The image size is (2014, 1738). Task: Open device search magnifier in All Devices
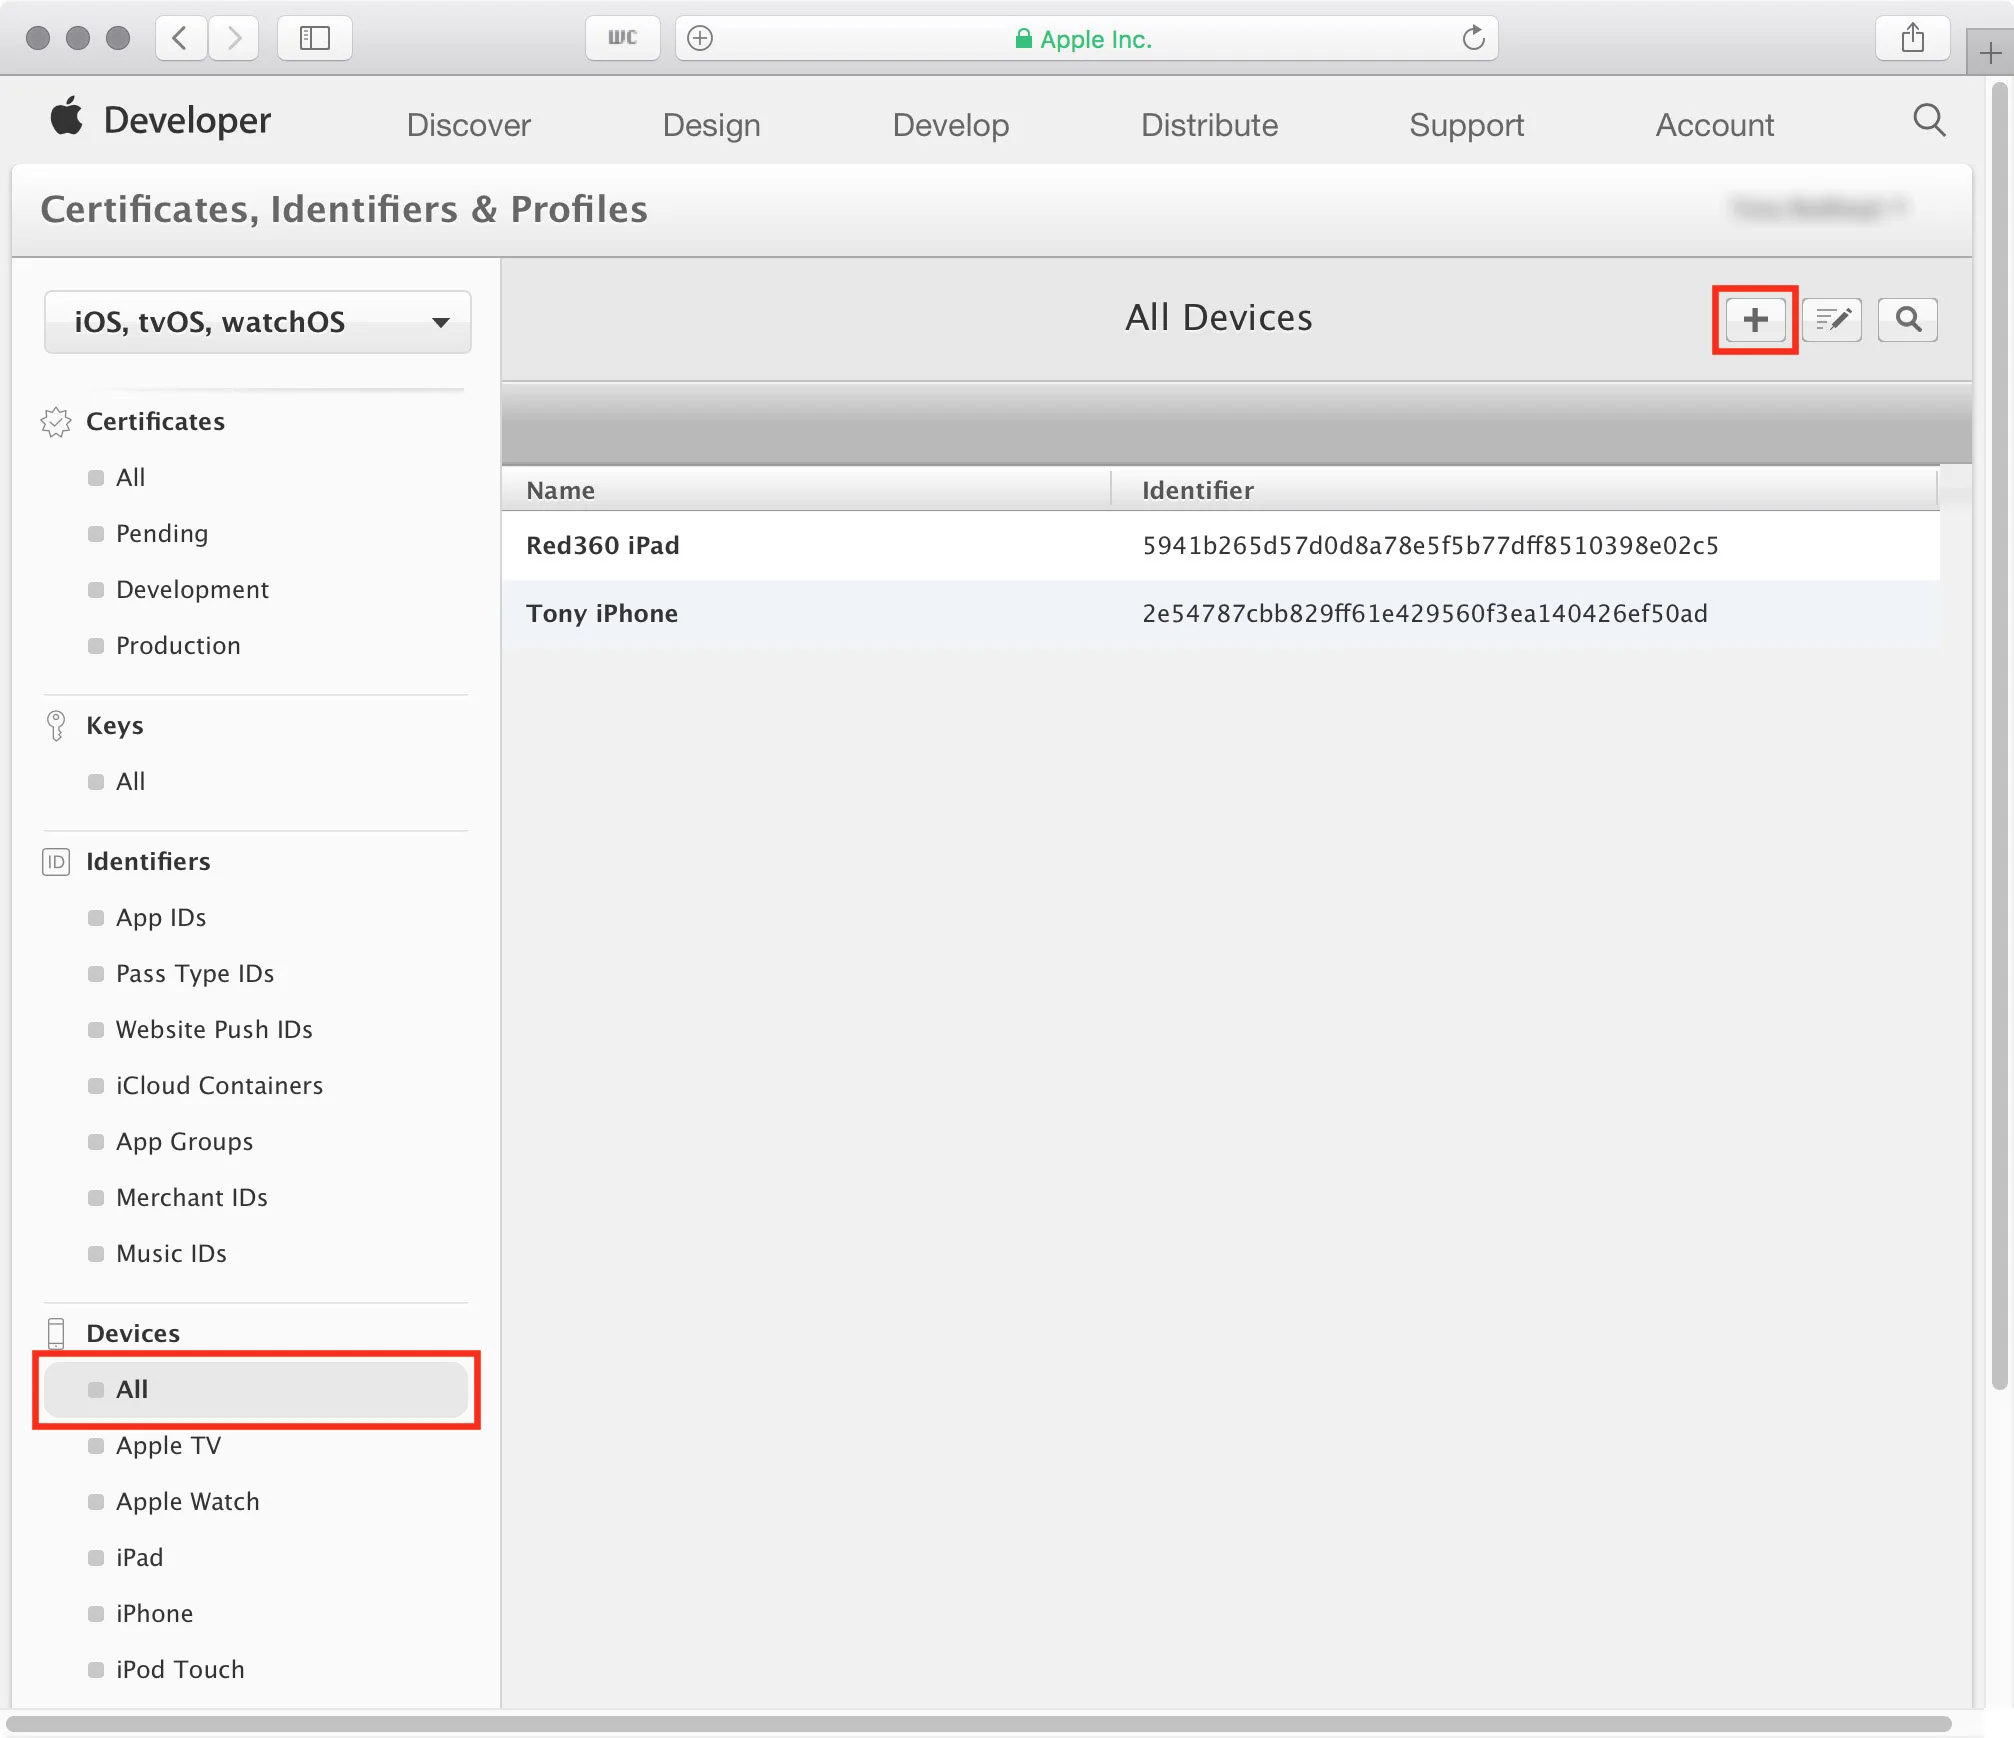coord(1908,320)
